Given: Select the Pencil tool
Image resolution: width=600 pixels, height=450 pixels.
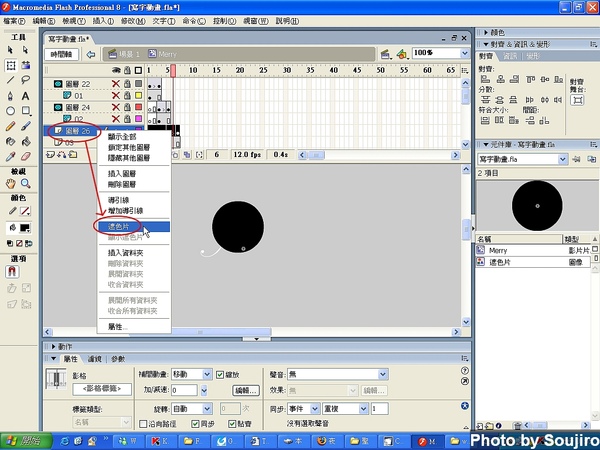Looking at the screenshot, I should 10,126.
